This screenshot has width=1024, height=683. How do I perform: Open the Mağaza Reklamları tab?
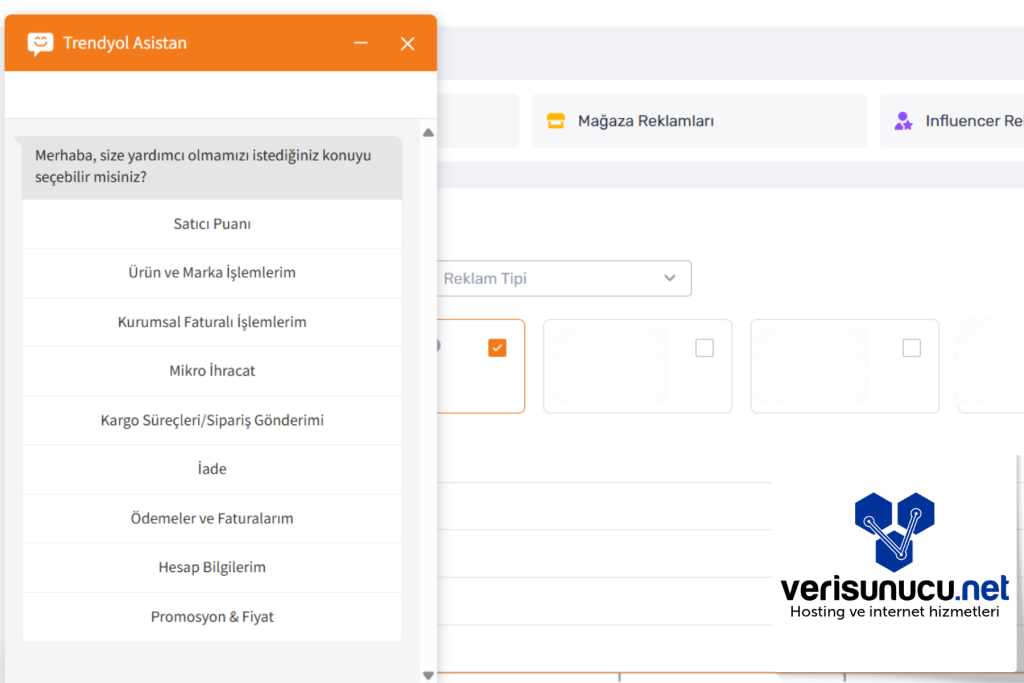[x=699, y=121]
